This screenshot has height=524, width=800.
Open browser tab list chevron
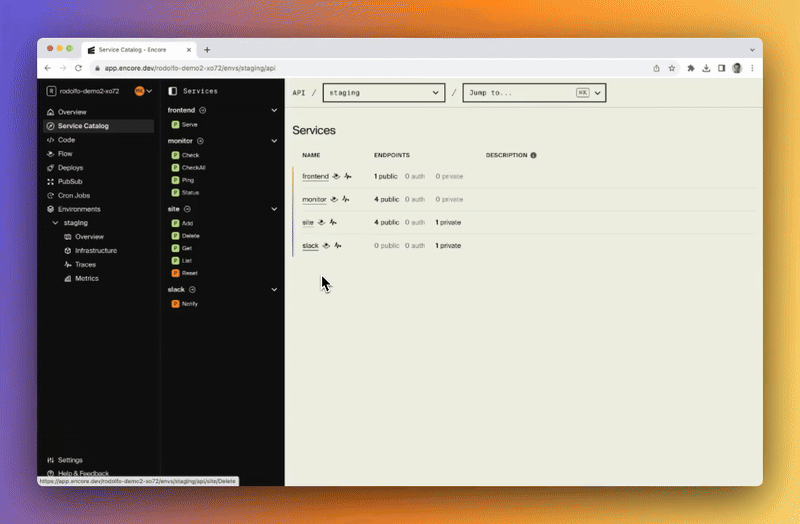tap(752, 50)
